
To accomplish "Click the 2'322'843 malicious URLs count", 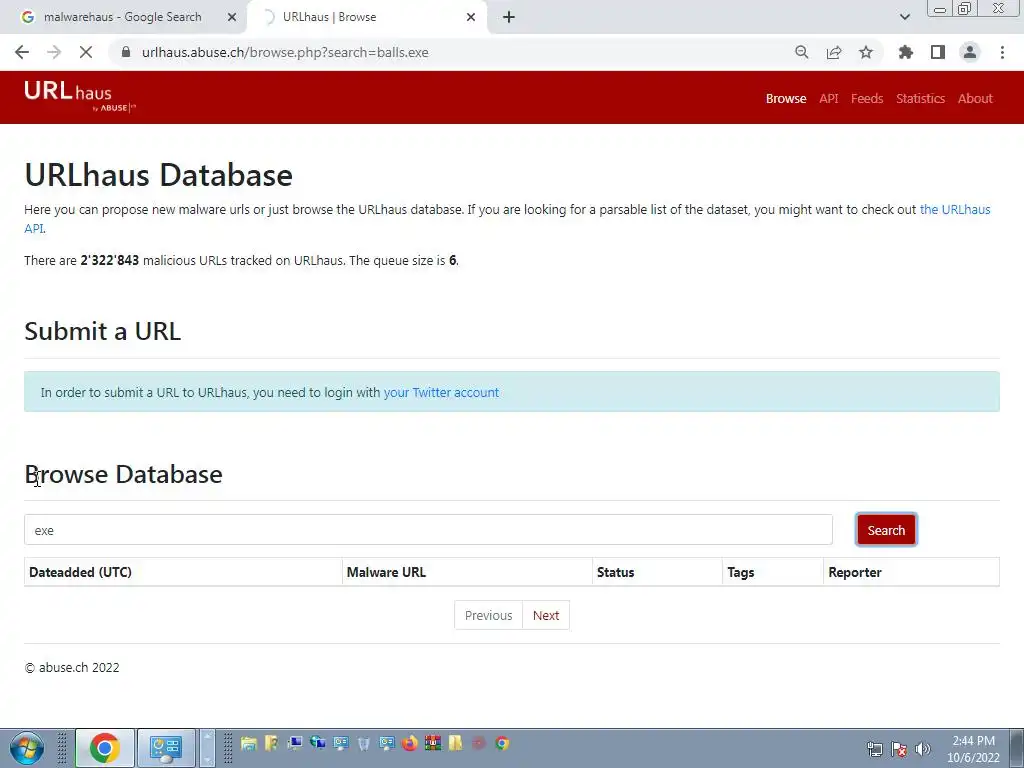I will tap(110, 261).
